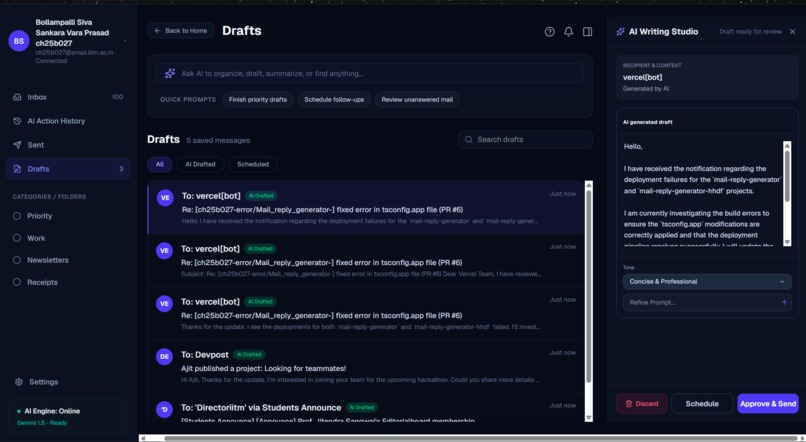Screen dimensions: 806x442
Task: Open Sent in the sidebar
Action: [x=68, y=145]
